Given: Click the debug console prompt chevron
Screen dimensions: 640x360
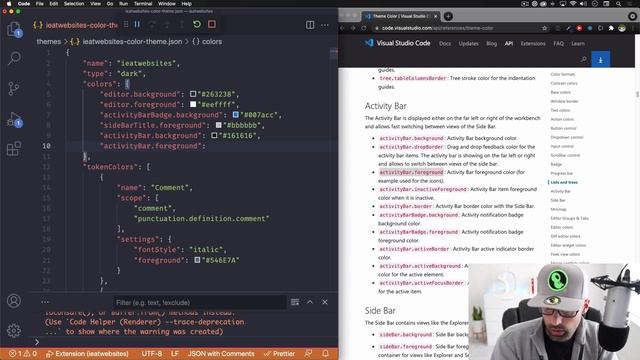Looking at the screenshot, I should pos(37,342).
